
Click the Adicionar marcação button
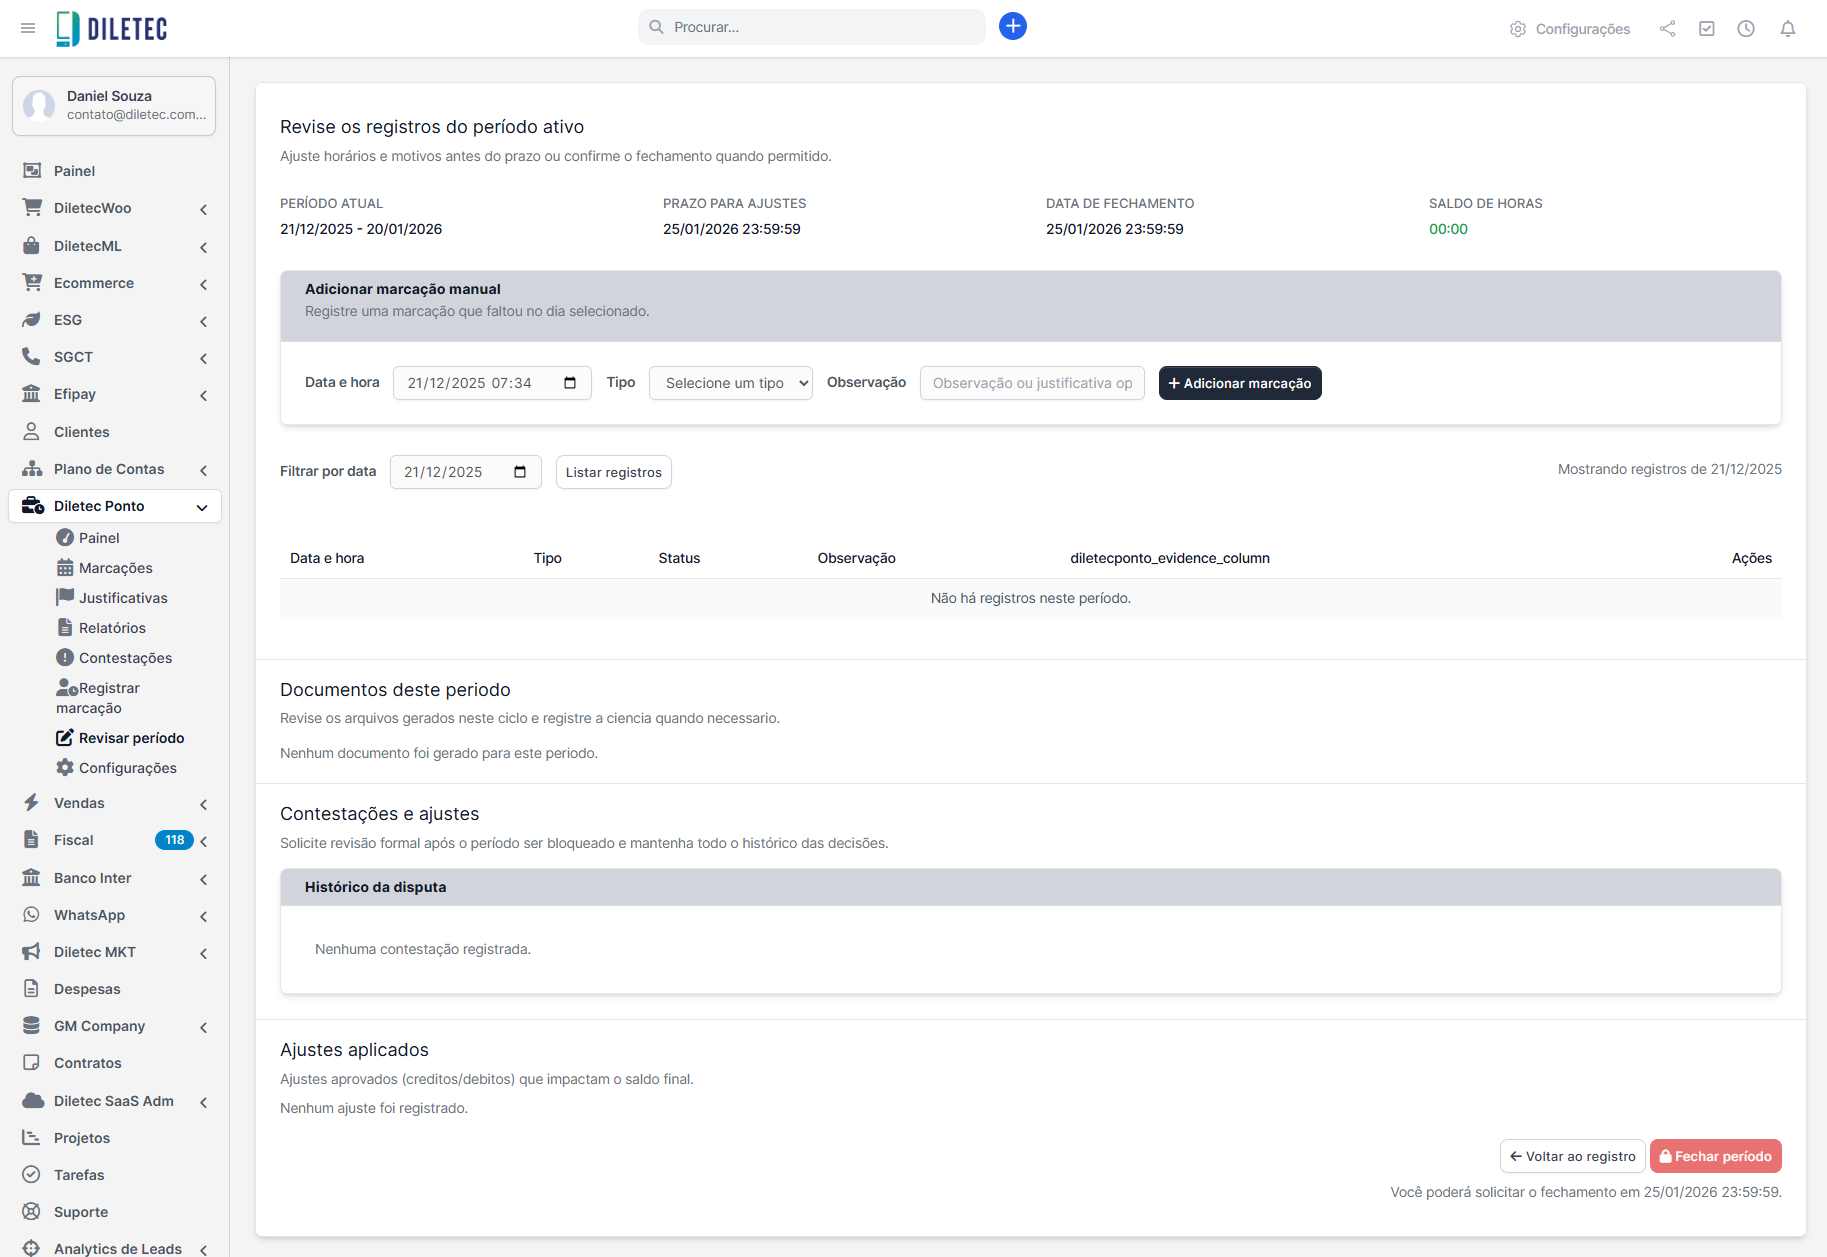pos(1239,383)
